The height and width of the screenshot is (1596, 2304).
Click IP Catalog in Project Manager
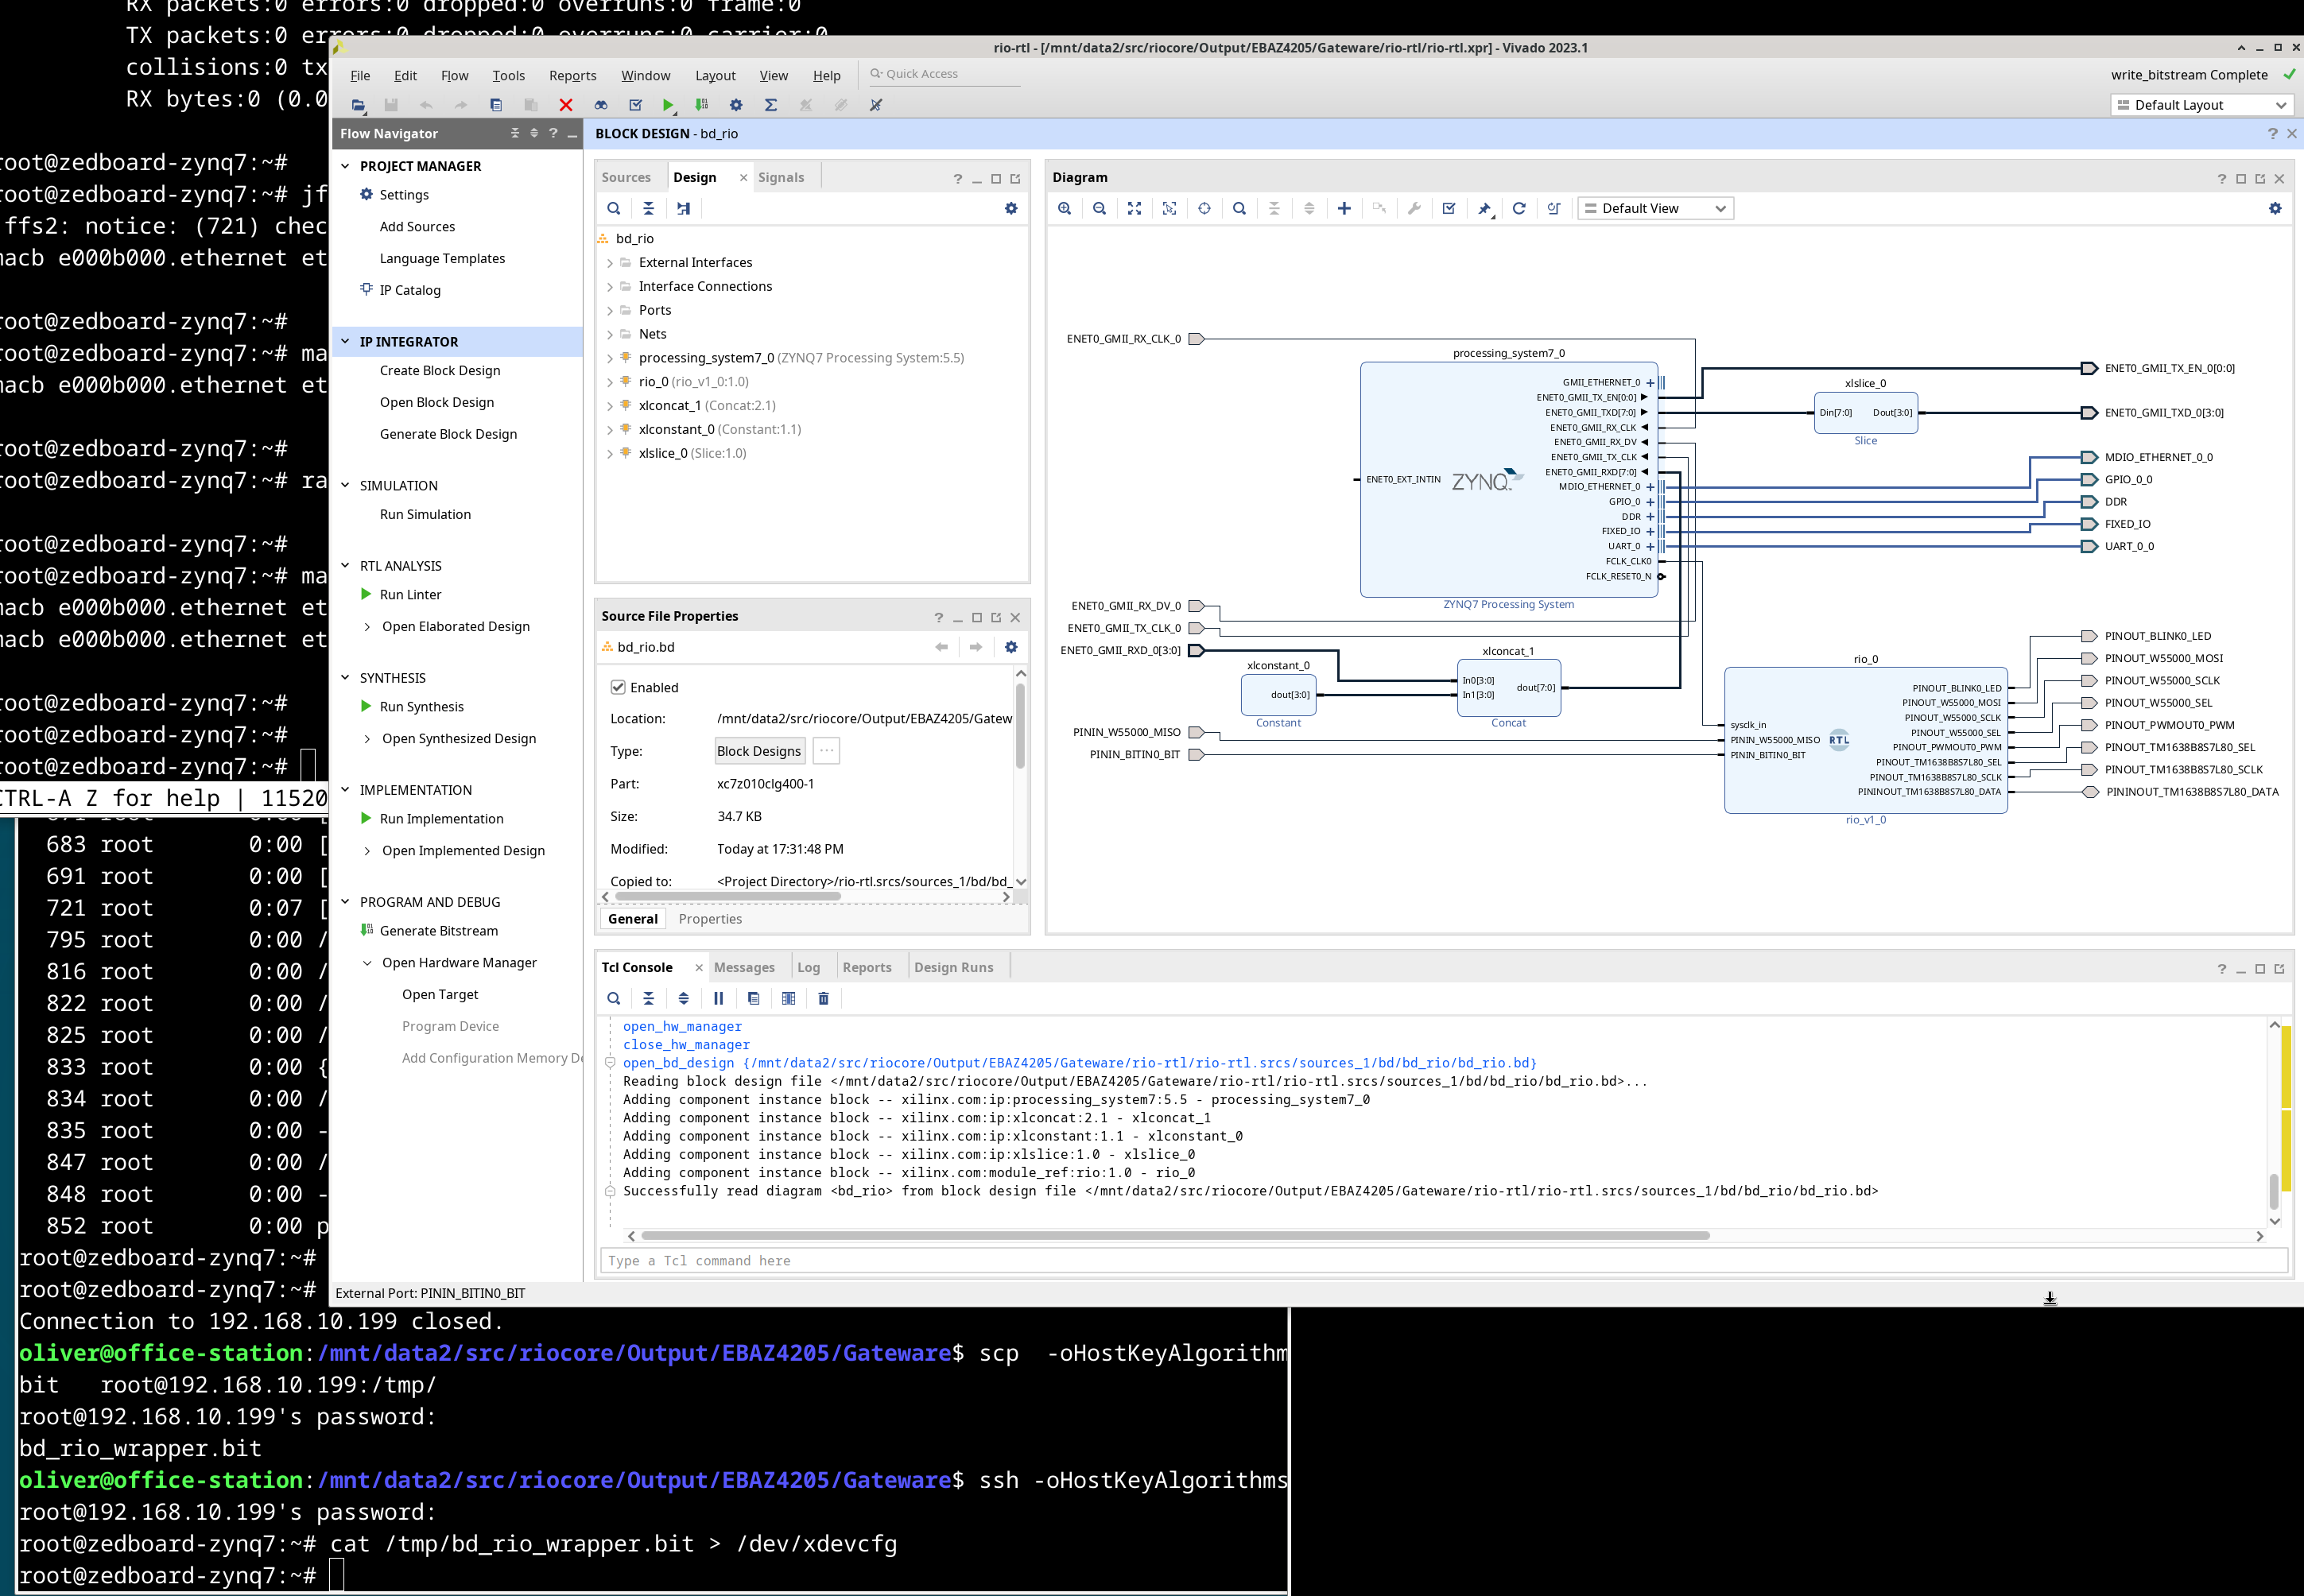(410, 291)
